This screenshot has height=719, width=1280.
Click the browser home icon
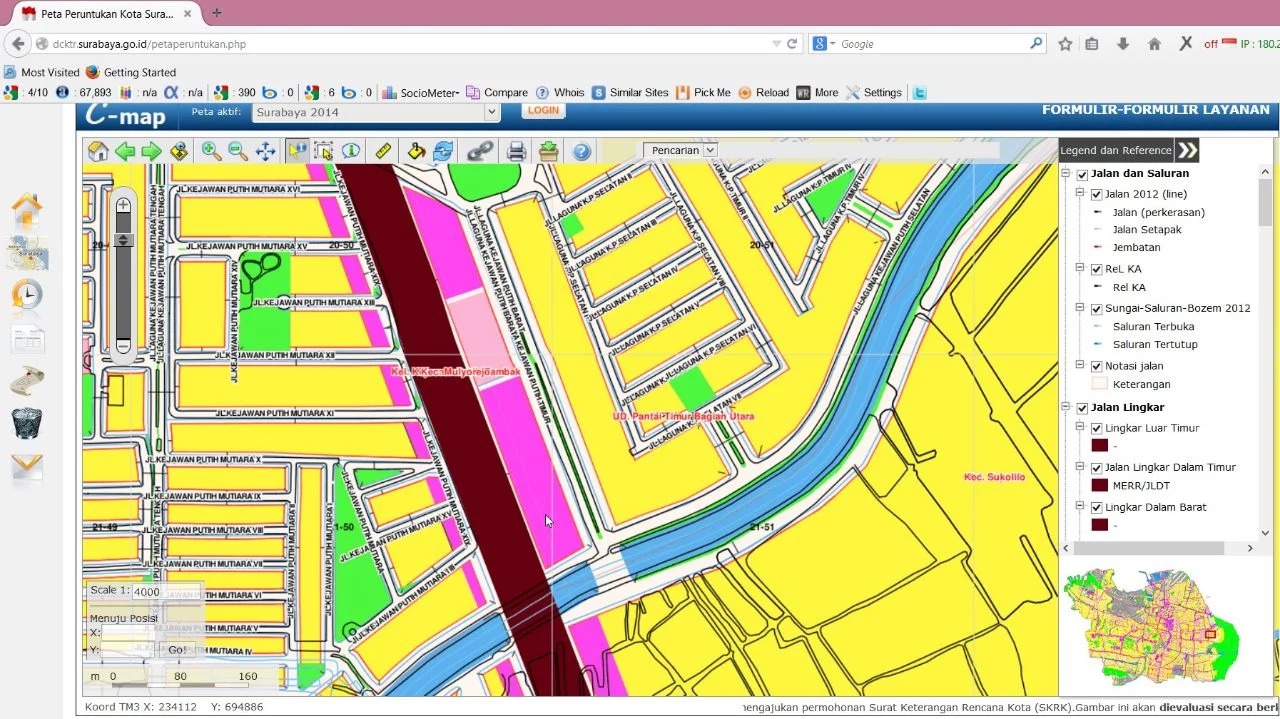(1154, 44)
